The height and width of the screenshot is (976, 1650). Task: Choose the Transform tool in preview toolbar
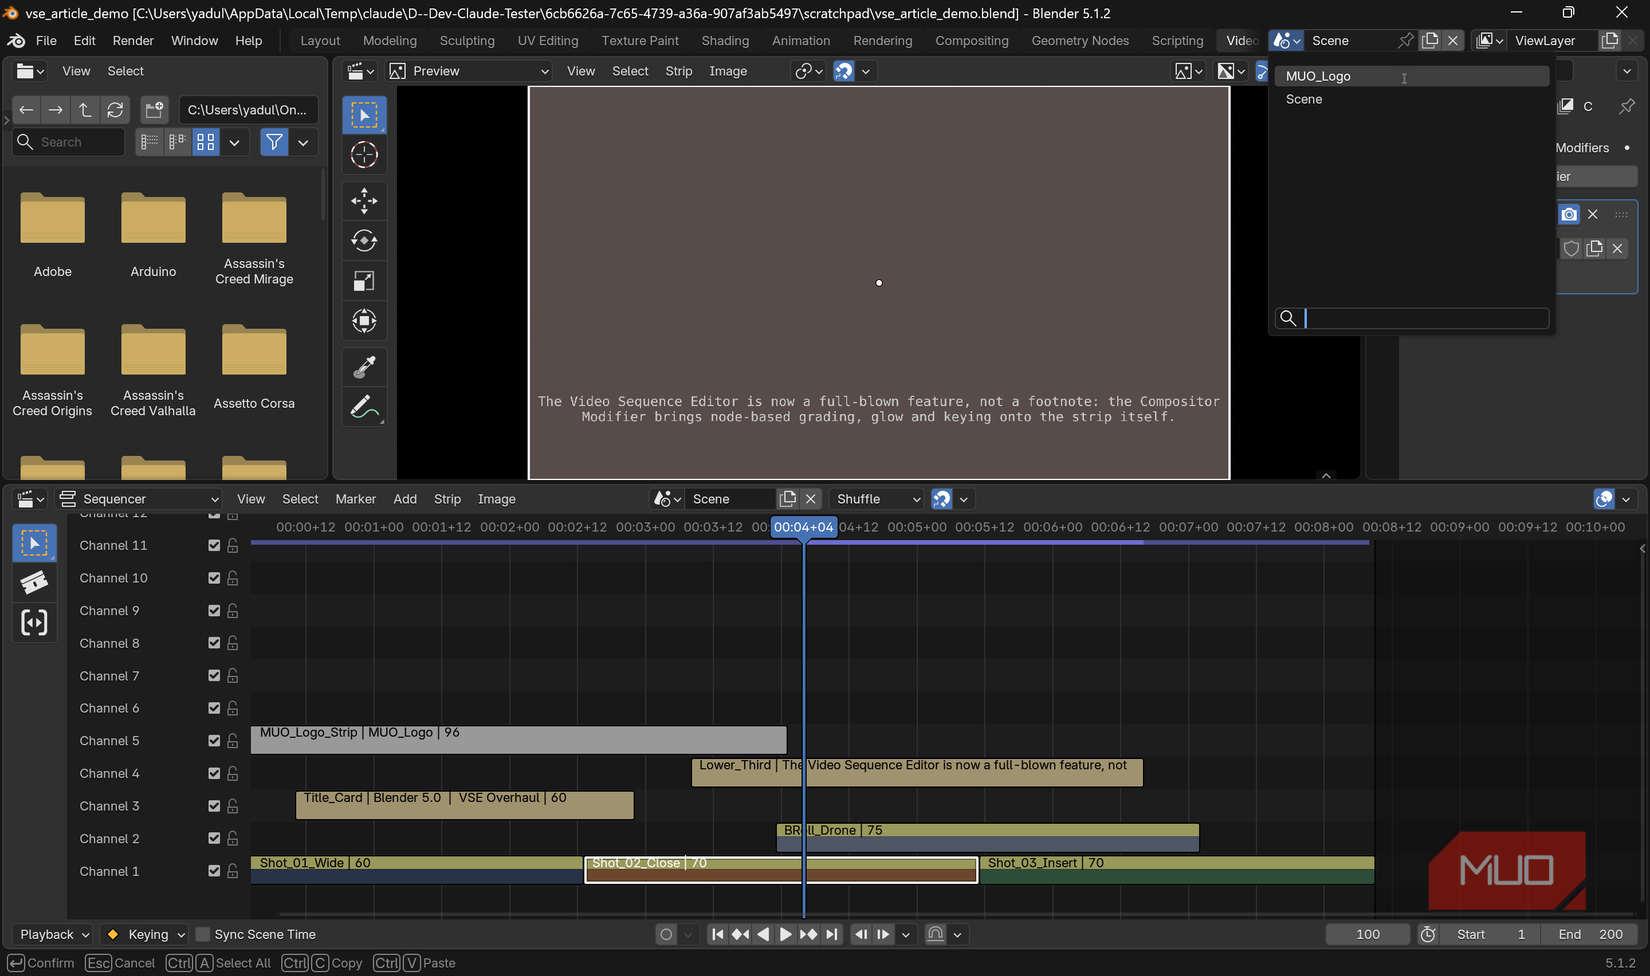(x=364, y=321)
